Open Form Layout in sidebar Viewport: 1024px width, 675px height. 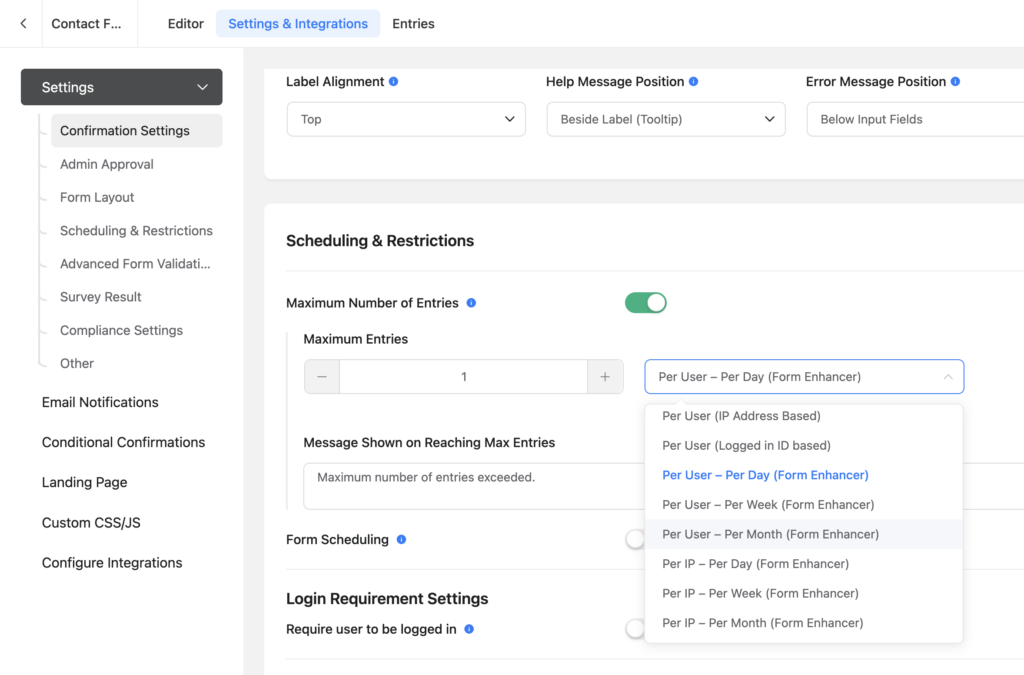(97, 197)
